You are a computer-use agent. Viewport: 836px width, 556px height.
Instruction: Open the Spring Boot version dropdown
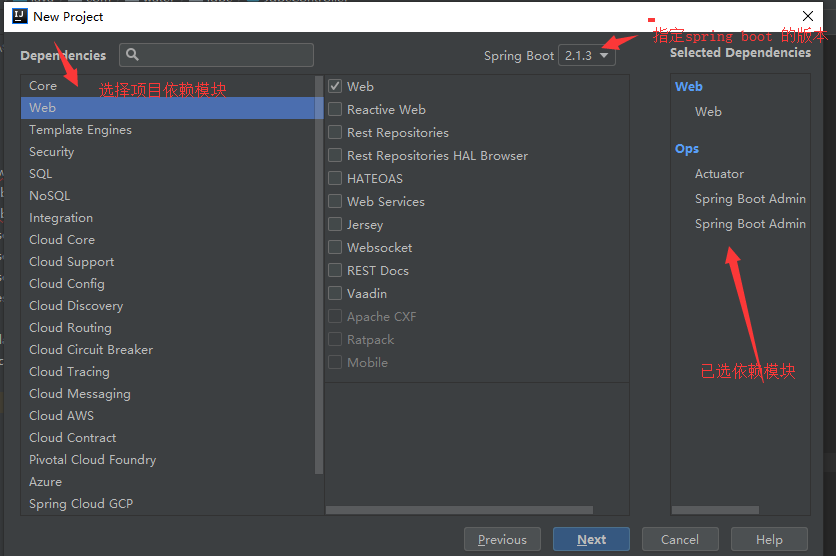(x=586, y=55)
